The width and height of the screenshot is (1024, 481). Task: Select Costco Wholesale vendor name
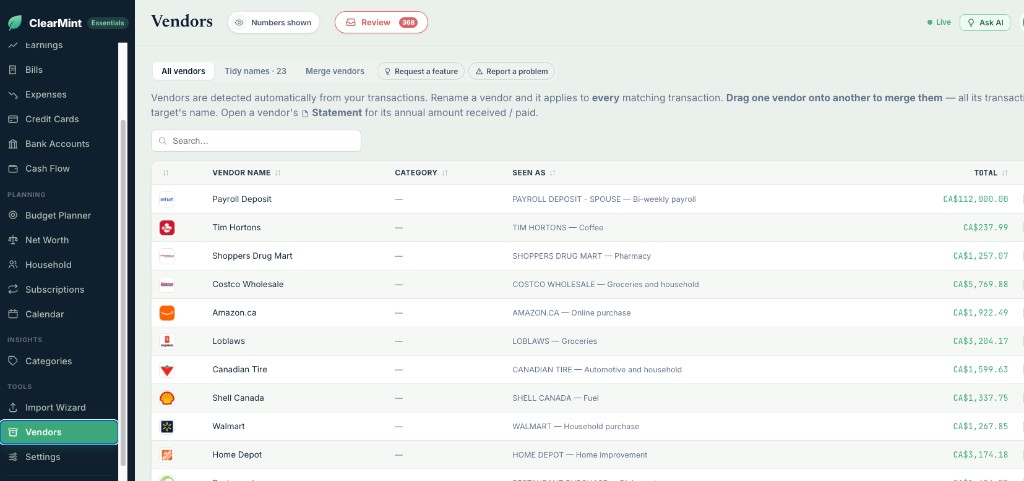tap(248, 285)
